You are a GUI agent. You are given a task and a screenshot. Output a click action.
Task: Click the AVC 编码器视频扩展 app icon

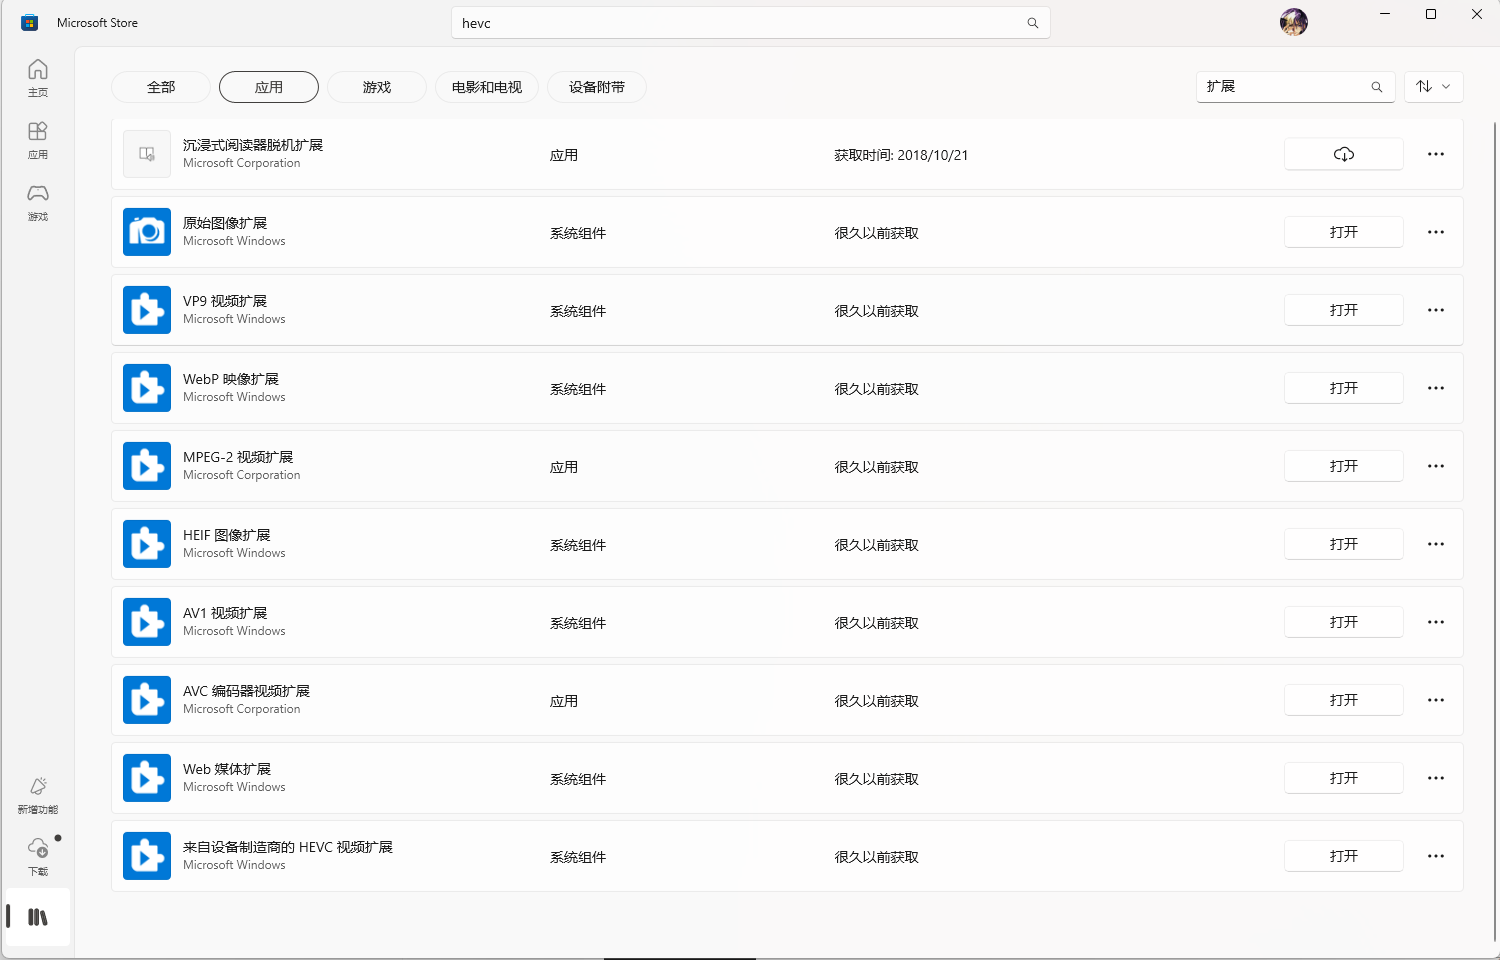coord(147,700)
